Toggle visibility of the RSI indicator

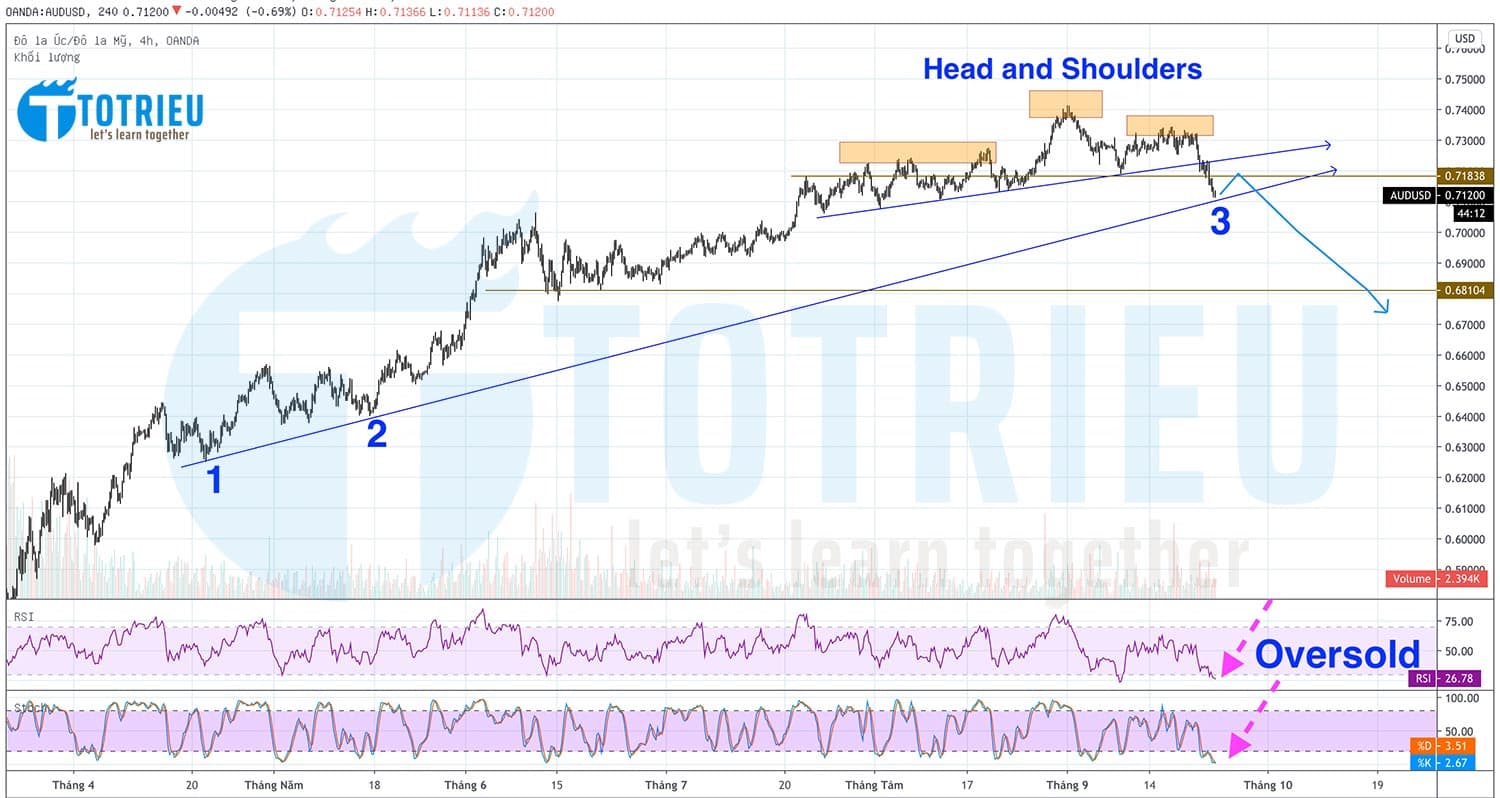click(x=24, y=617)
